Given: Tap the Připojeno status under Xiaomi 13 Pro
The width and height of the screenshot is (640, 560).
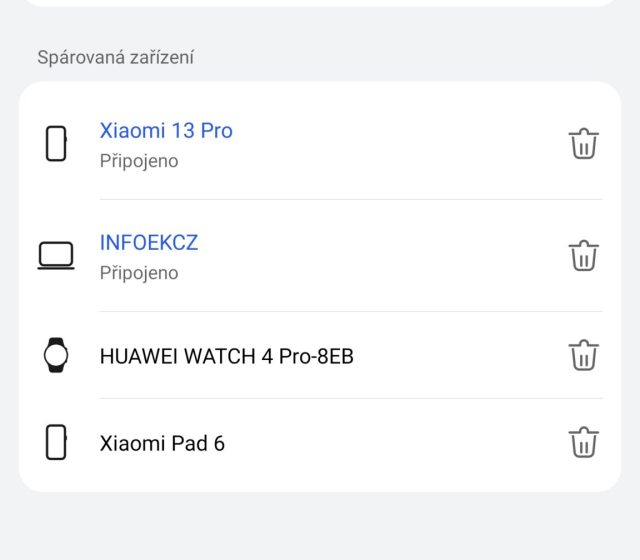Looking at the screenshot, I should [139, 161].
